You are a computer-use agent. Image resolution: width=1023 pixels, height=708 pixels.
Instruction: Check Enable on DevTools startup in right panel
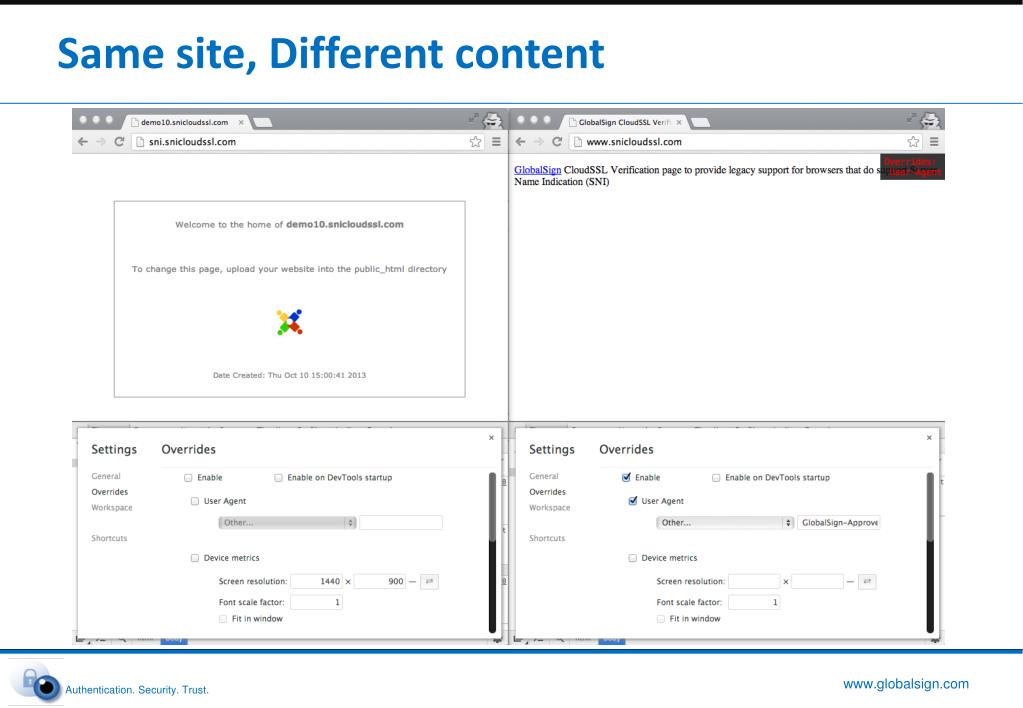click(x=716, y=478)
